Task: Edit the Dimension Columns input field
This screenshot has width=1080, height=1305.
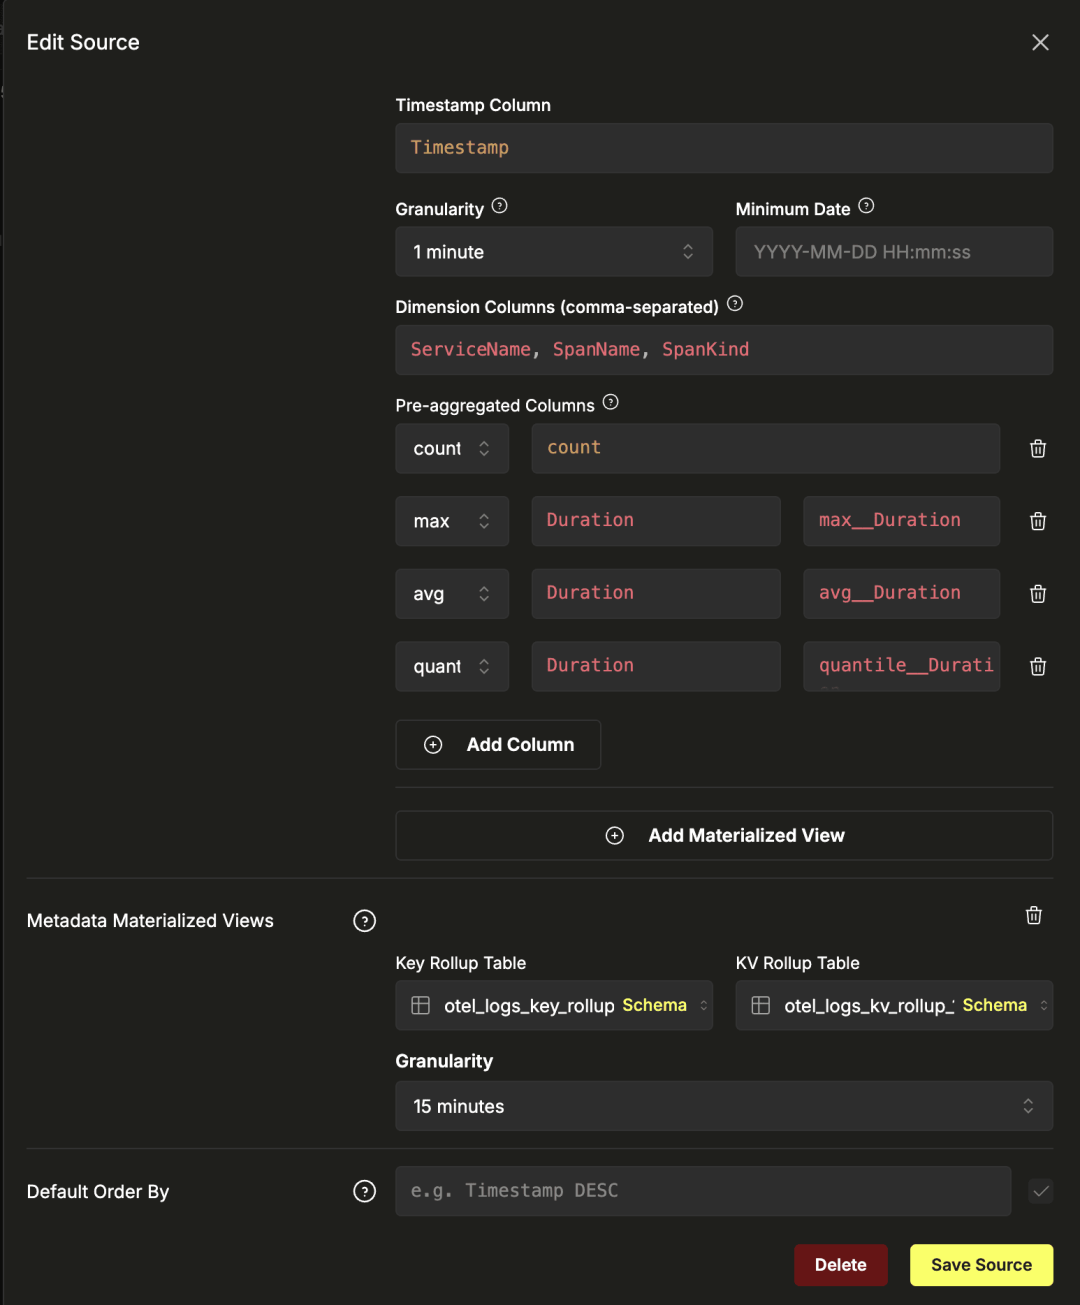Action: [x=724, y=350]
